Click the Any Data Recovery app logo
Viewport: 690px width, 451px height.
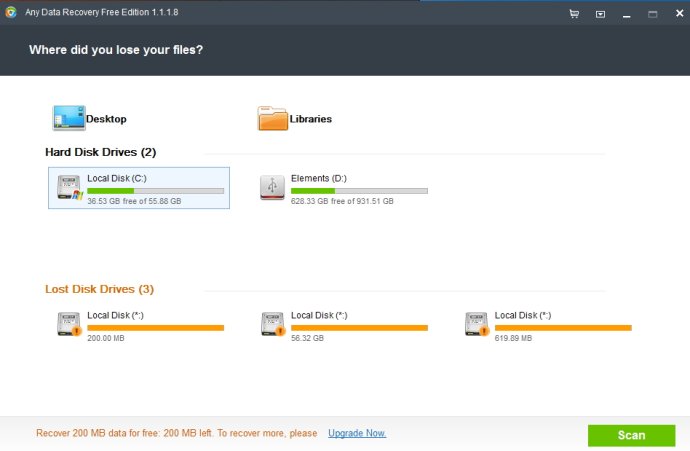11,12
